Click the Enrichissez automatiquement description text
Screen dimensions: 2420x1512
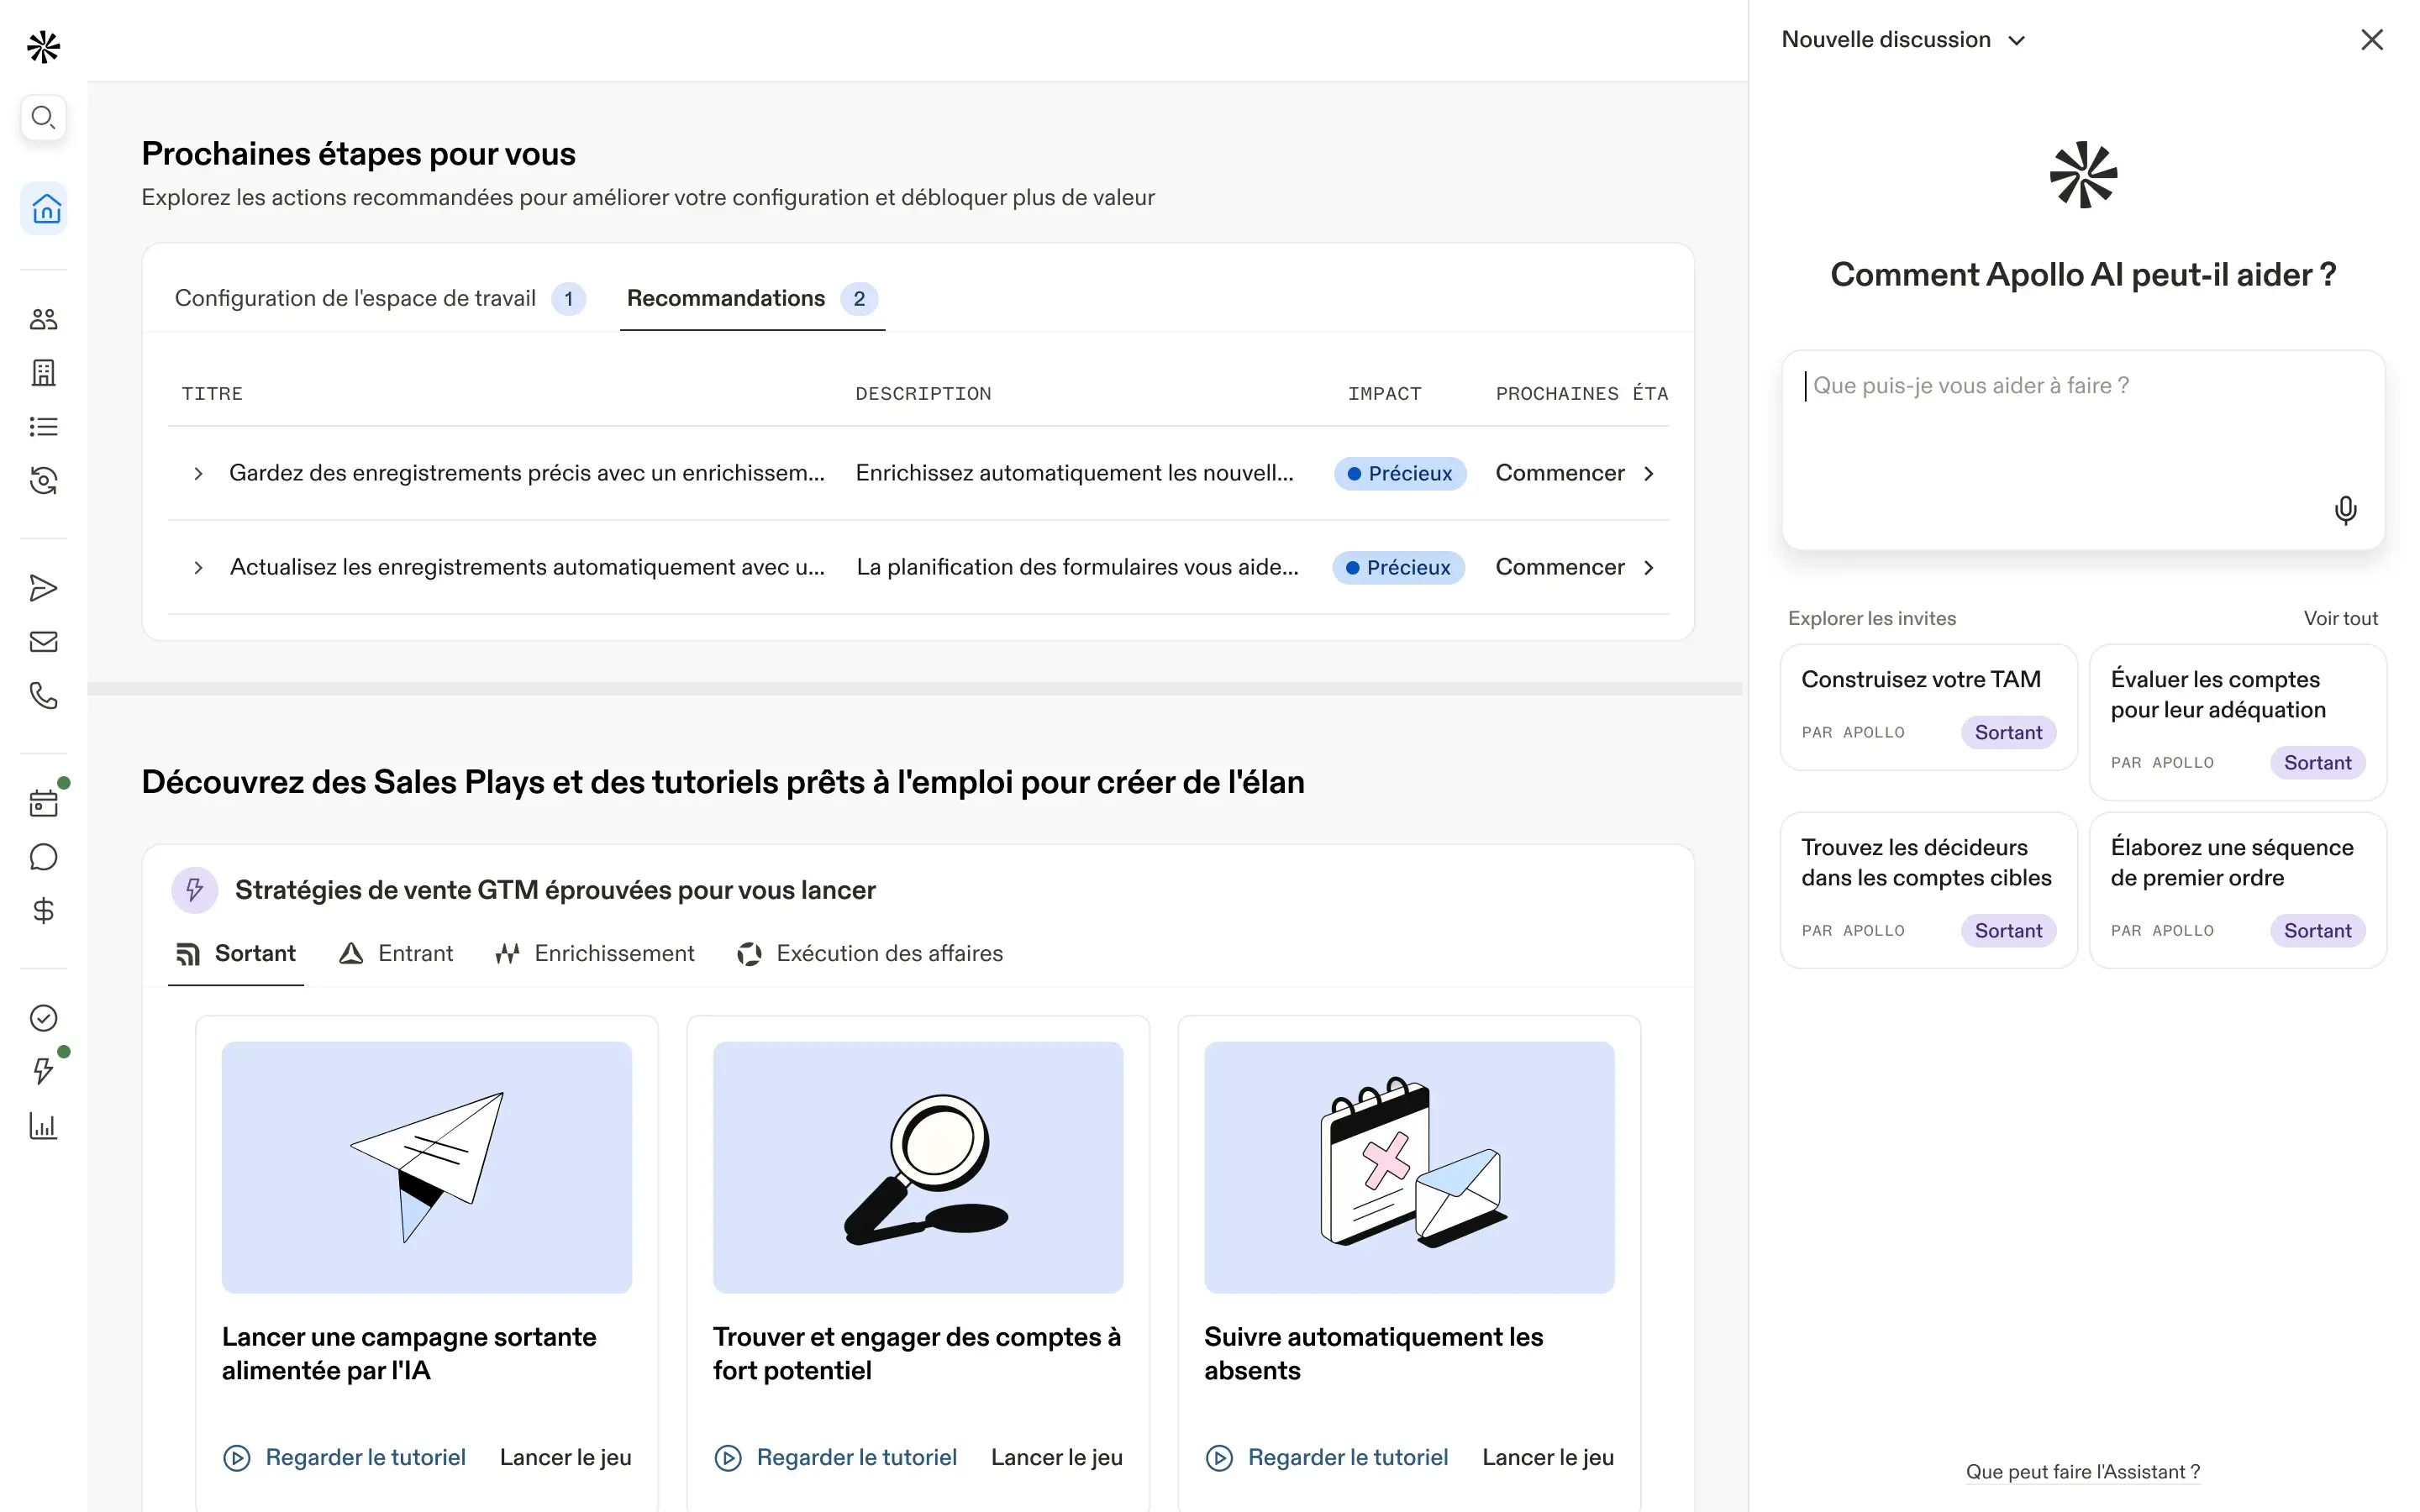click(x=1074, y=474)
